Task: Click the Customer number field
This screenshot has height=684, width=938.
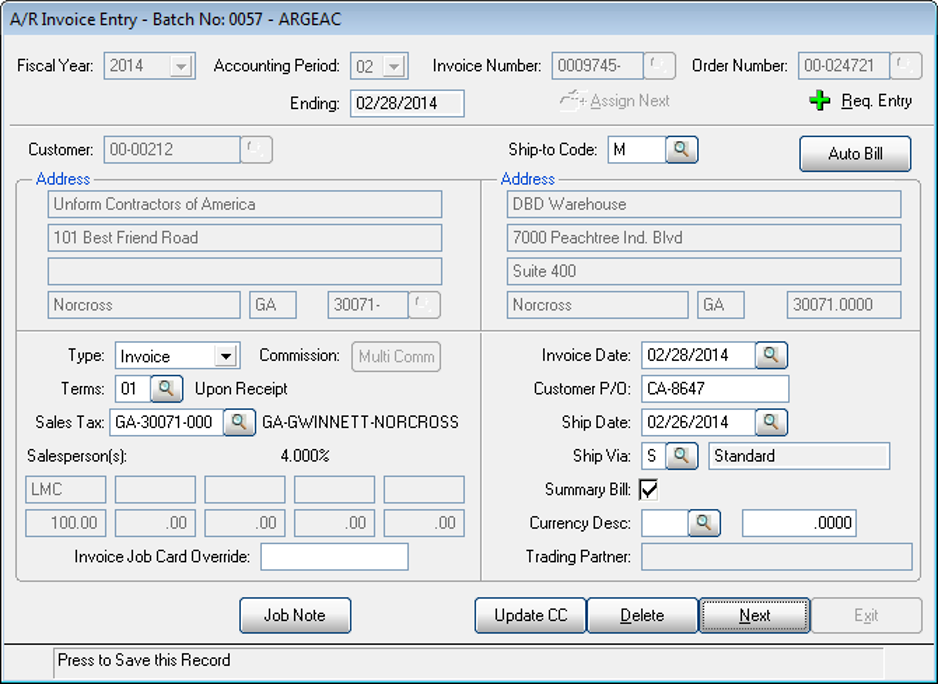Action: [172, 150]
